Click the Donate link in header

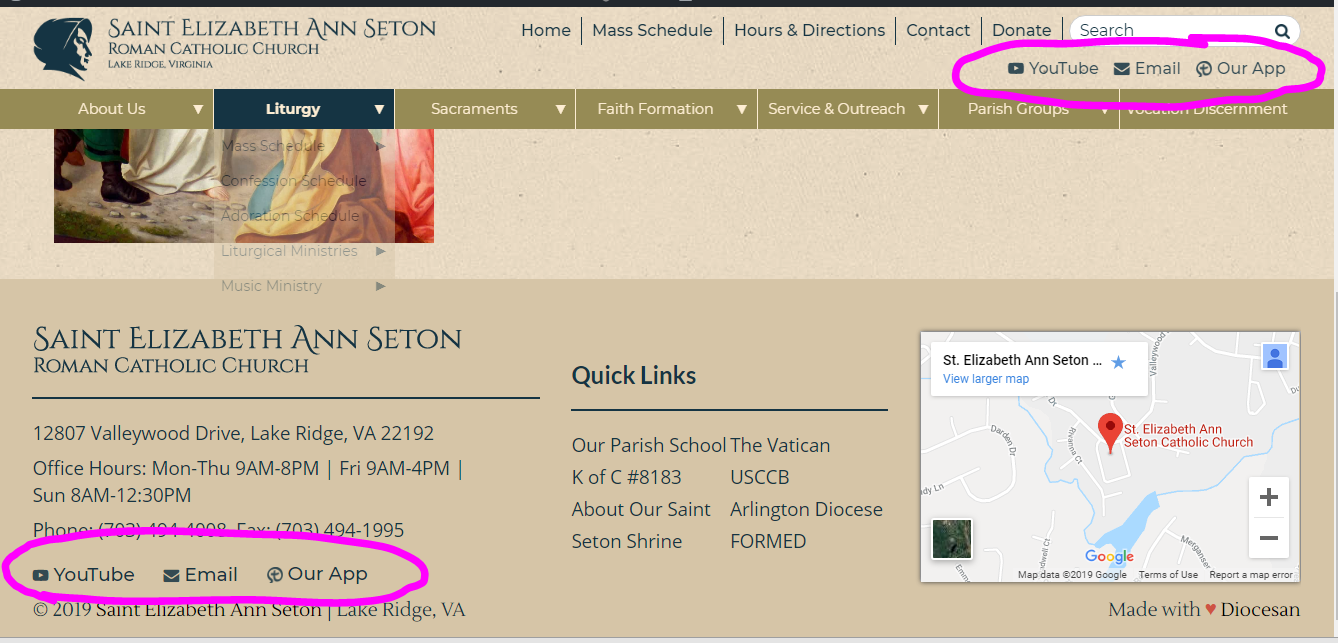point(1021,31)
